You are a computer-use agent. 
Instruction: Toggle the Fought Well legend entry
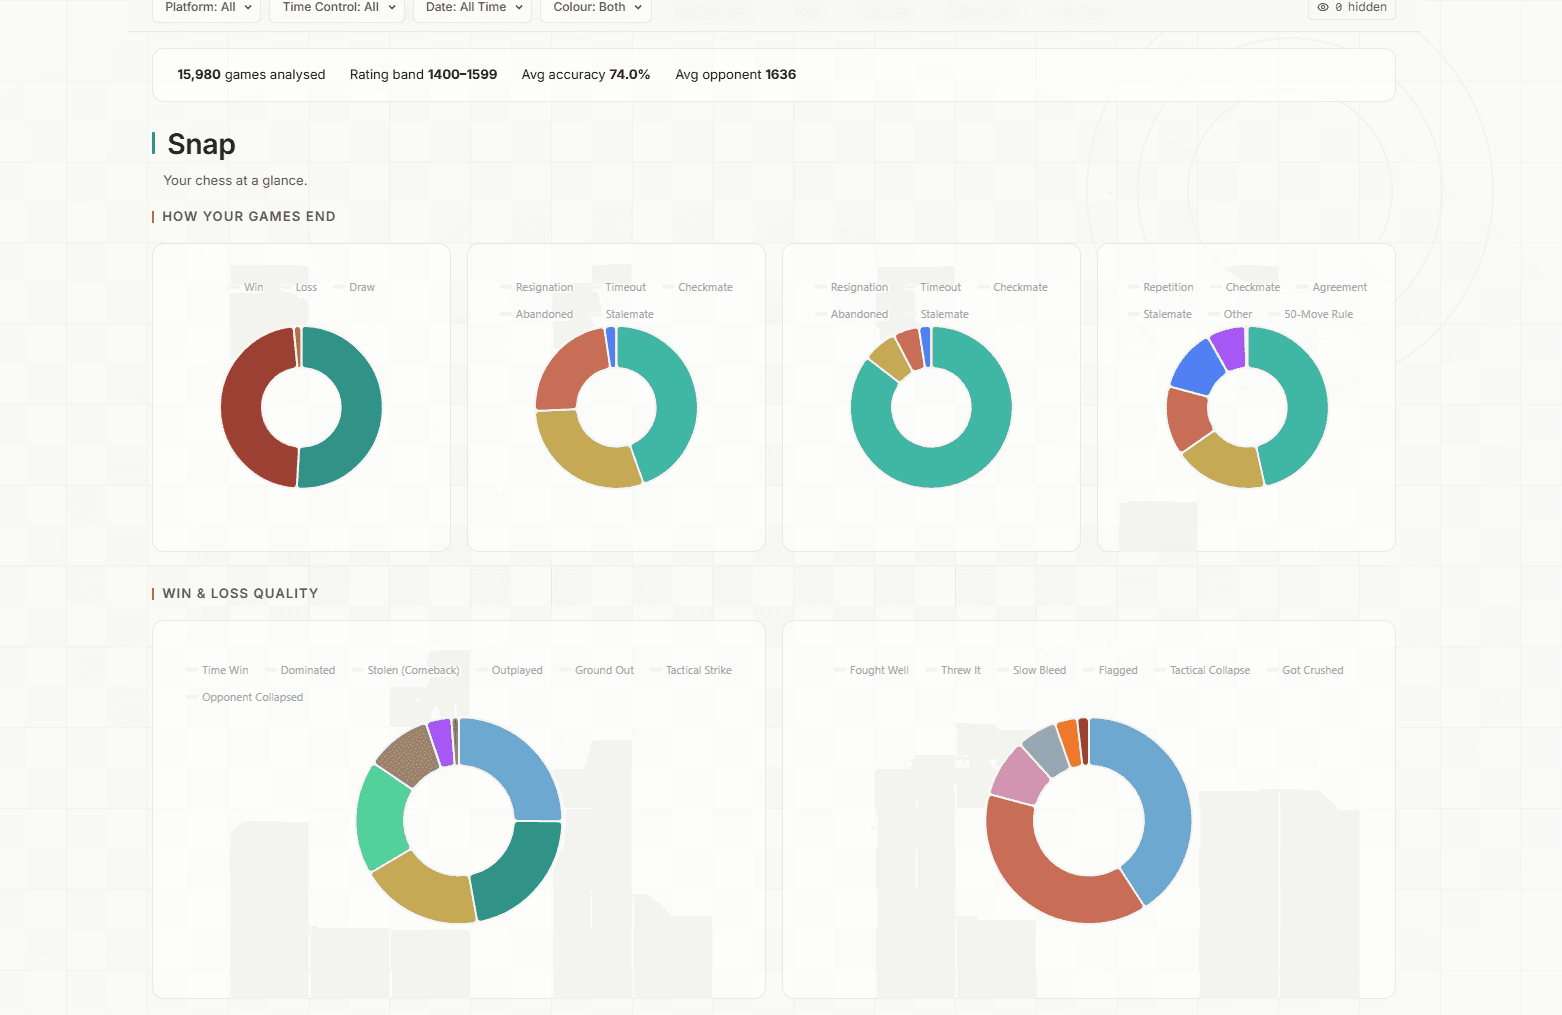(x=872, y=670)
